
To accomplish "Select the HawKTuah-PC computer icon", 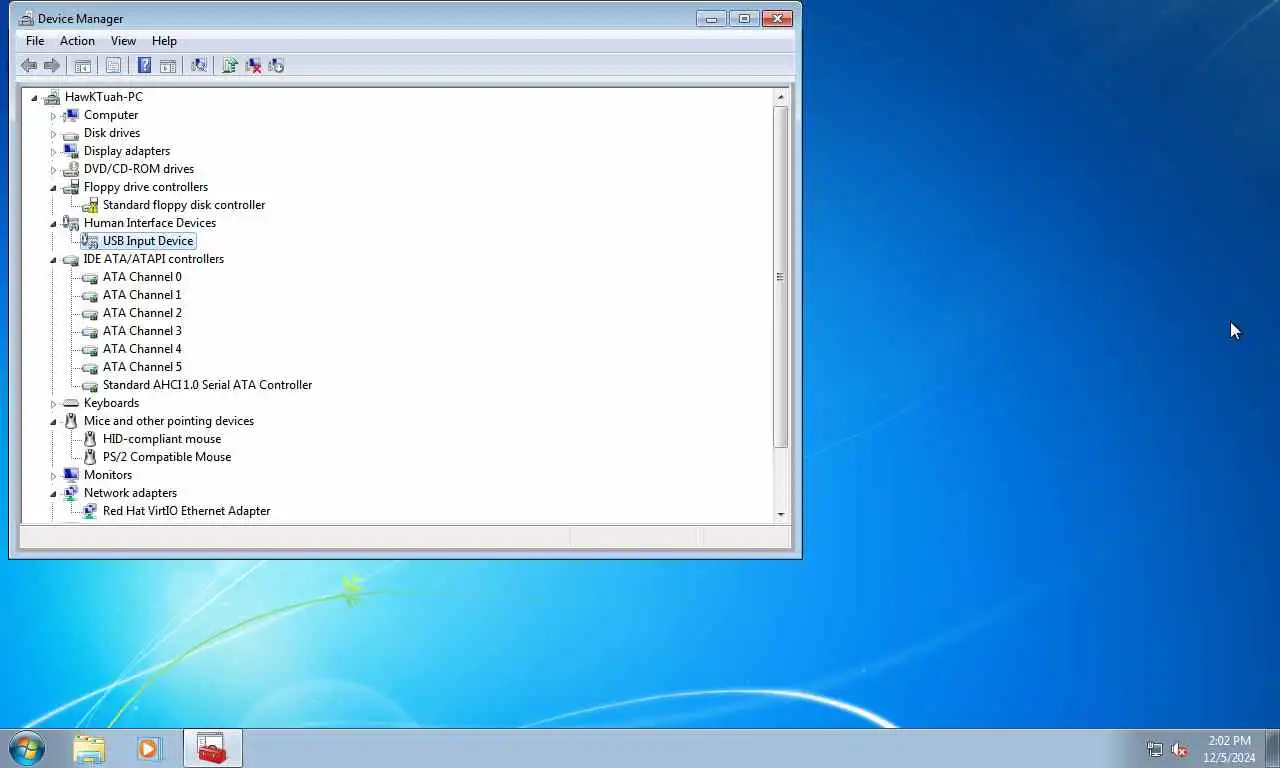I will [52, 97].
